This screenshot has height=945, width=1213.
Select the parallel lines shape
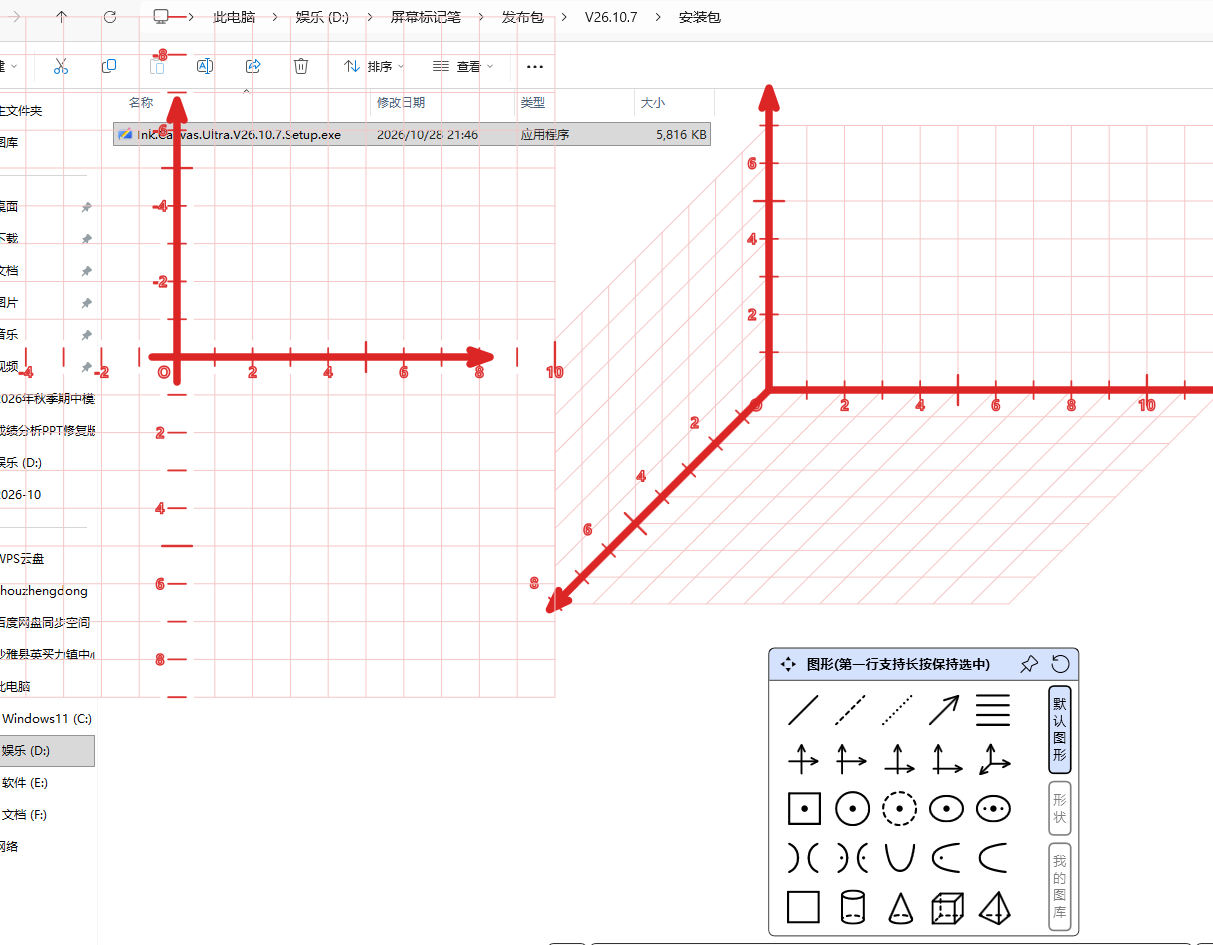992,710
